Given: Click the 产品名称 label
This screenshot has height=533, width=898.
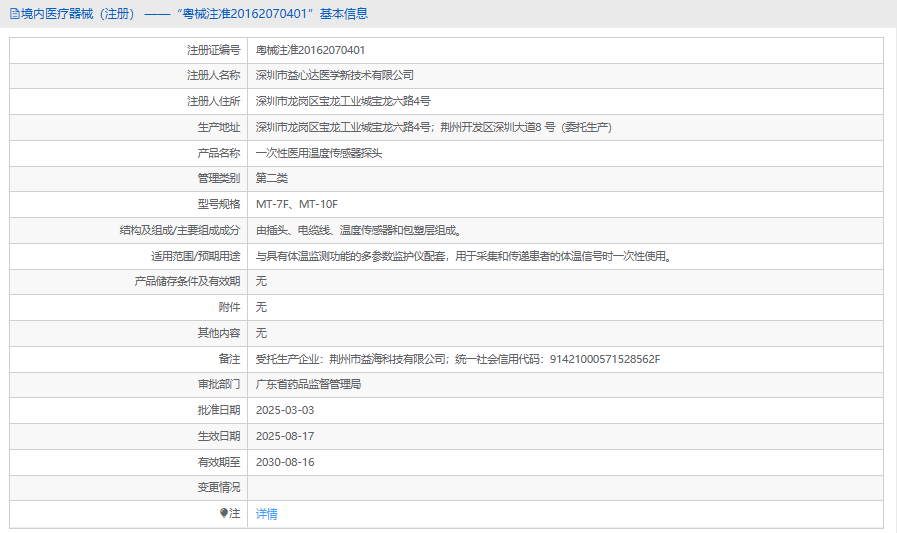Looking at the screenshot, I should click(219, 153).
